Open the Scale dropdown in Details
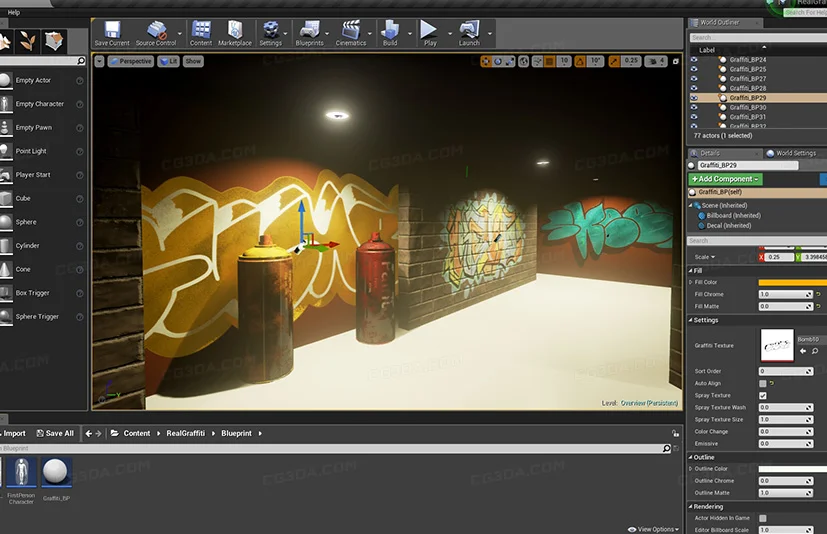The image size is (827, 534). [x=705, y=257]
